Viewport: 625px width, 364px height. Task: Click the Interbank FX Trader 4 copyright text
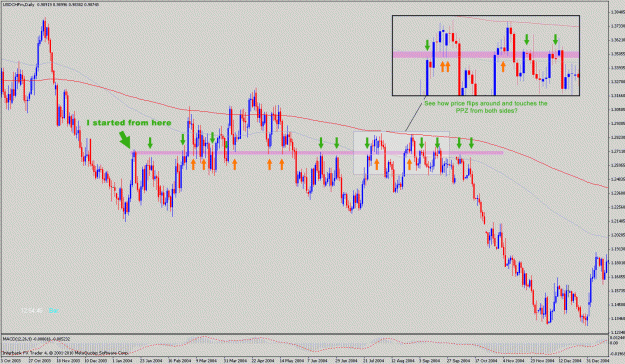click(x=65, y=353)
